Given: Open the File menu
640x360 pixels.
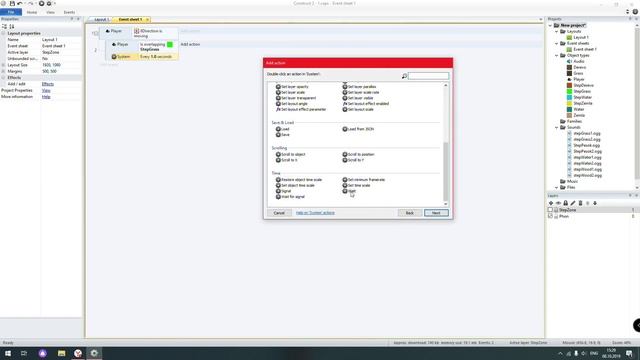Looking at the screenshot, I should click(11, 12).
